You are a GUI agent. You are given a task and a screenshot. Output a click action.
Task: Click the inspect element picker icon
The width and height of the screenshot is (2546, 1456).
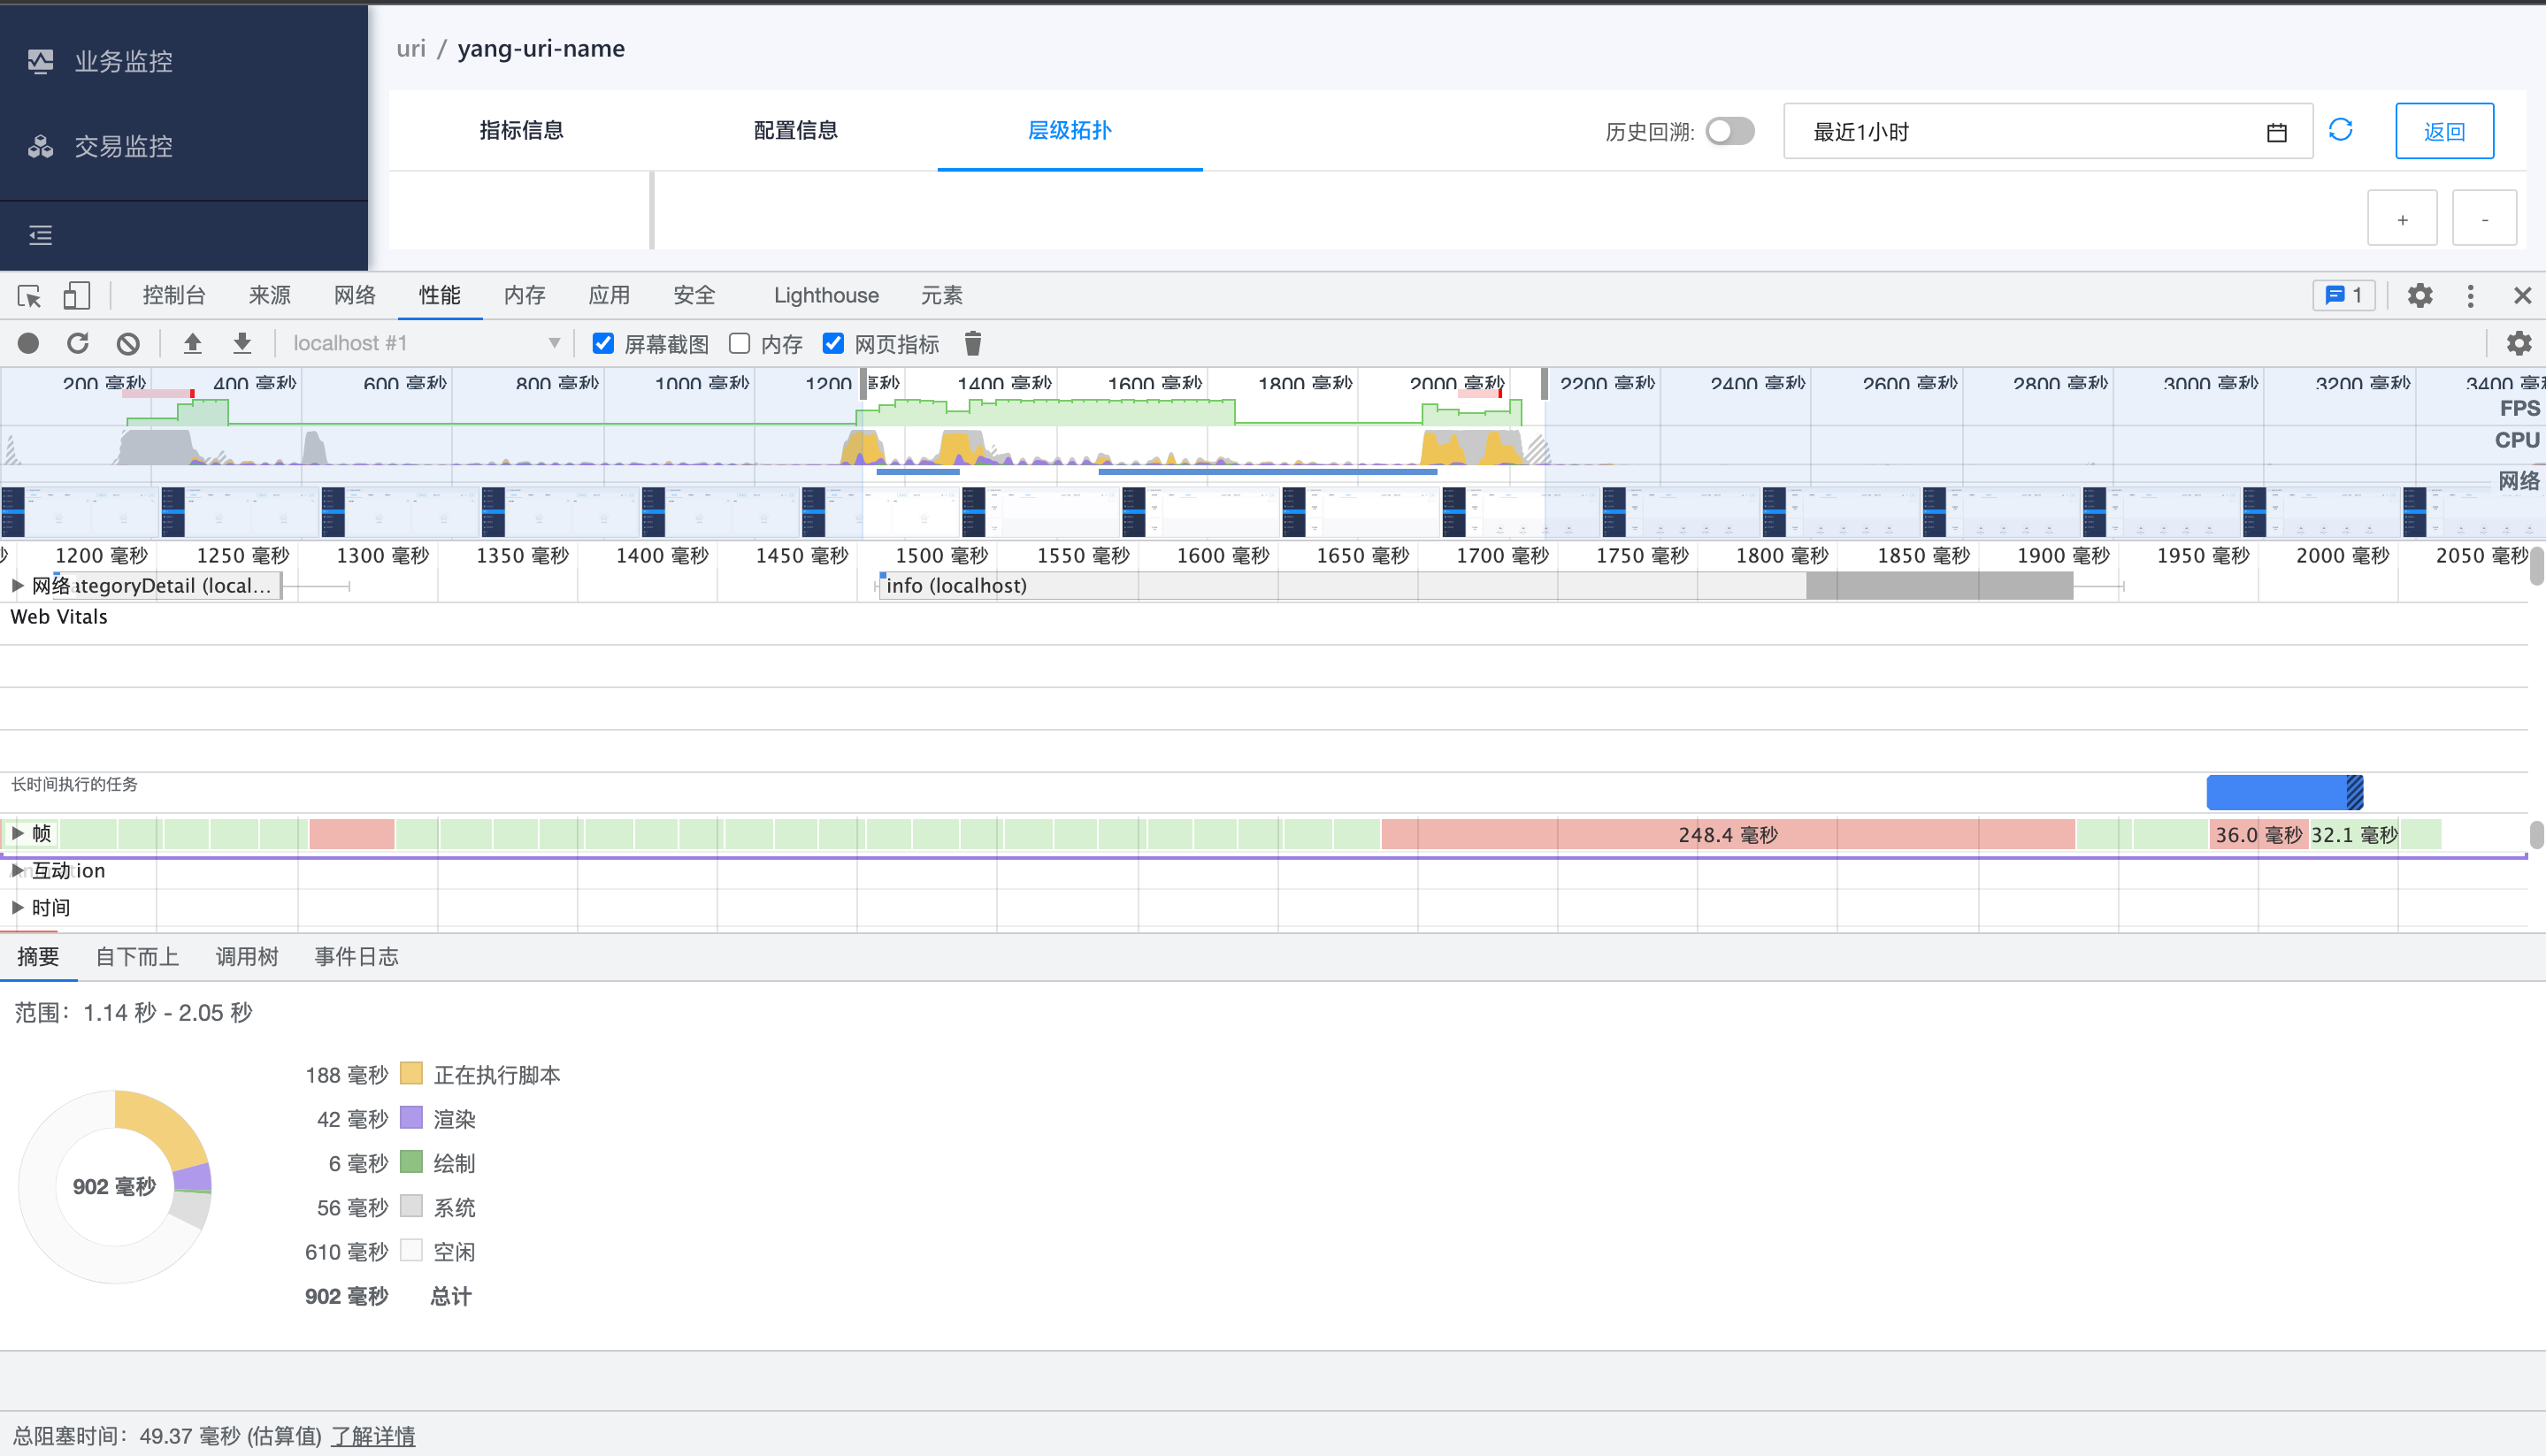(x=29, y=296)
